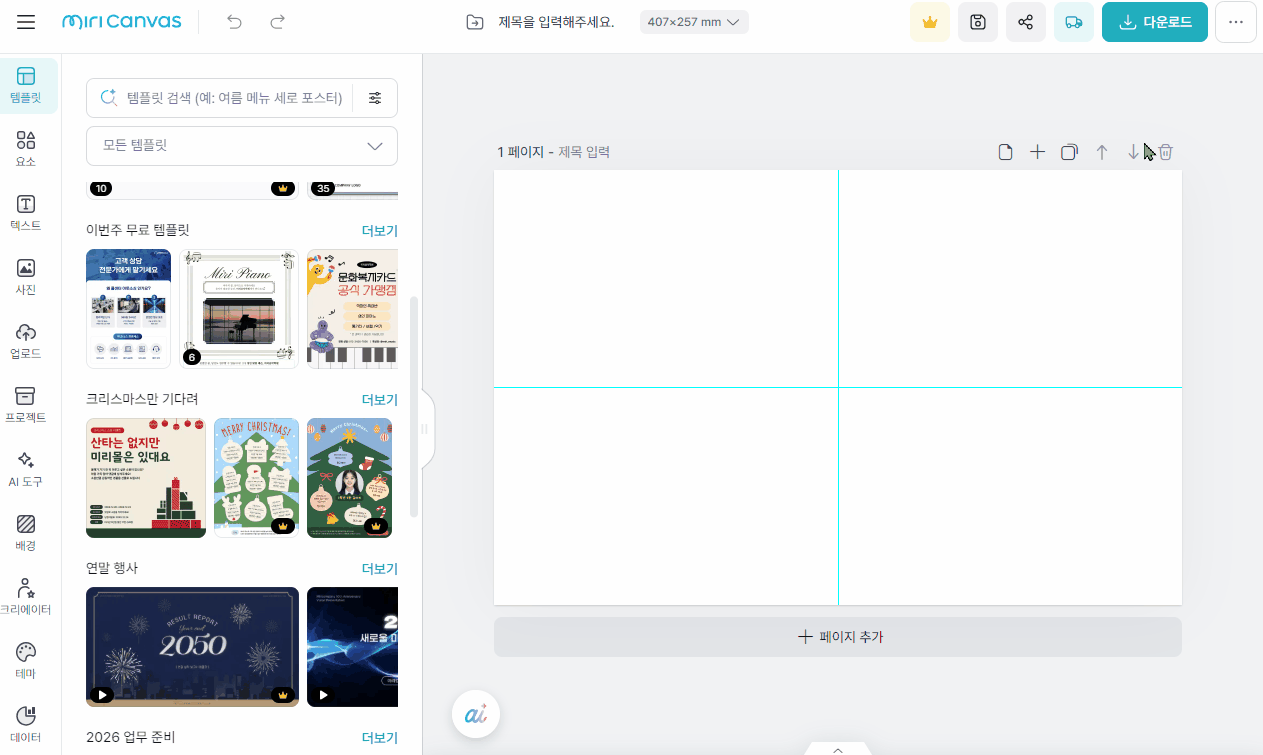Expand the chevron at the bottom of canvas

coord(837,748)
